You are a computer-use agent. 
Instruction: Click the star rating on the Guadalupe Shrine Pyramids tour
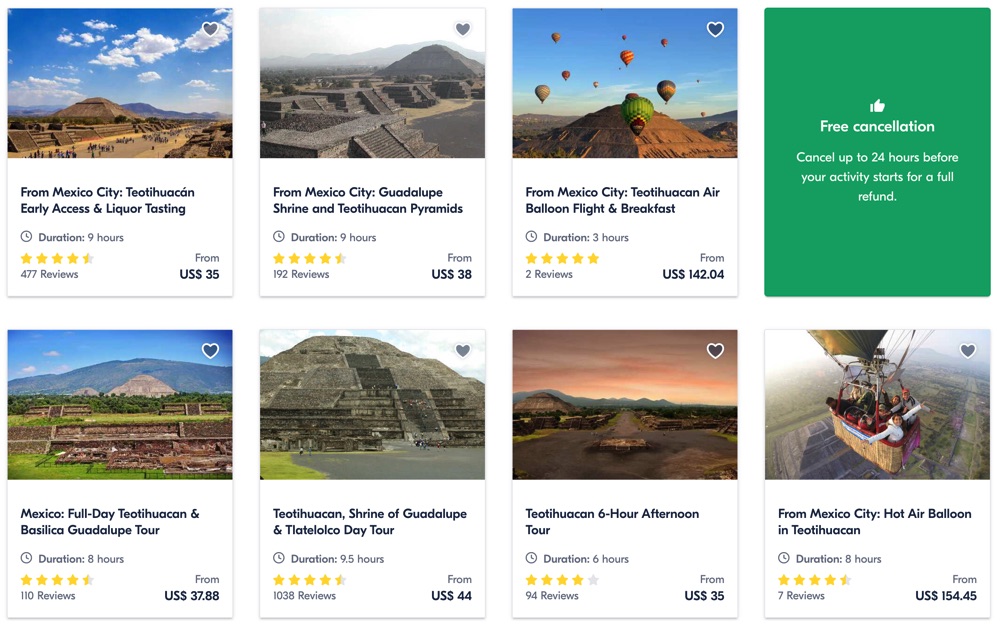click(310, 257)
